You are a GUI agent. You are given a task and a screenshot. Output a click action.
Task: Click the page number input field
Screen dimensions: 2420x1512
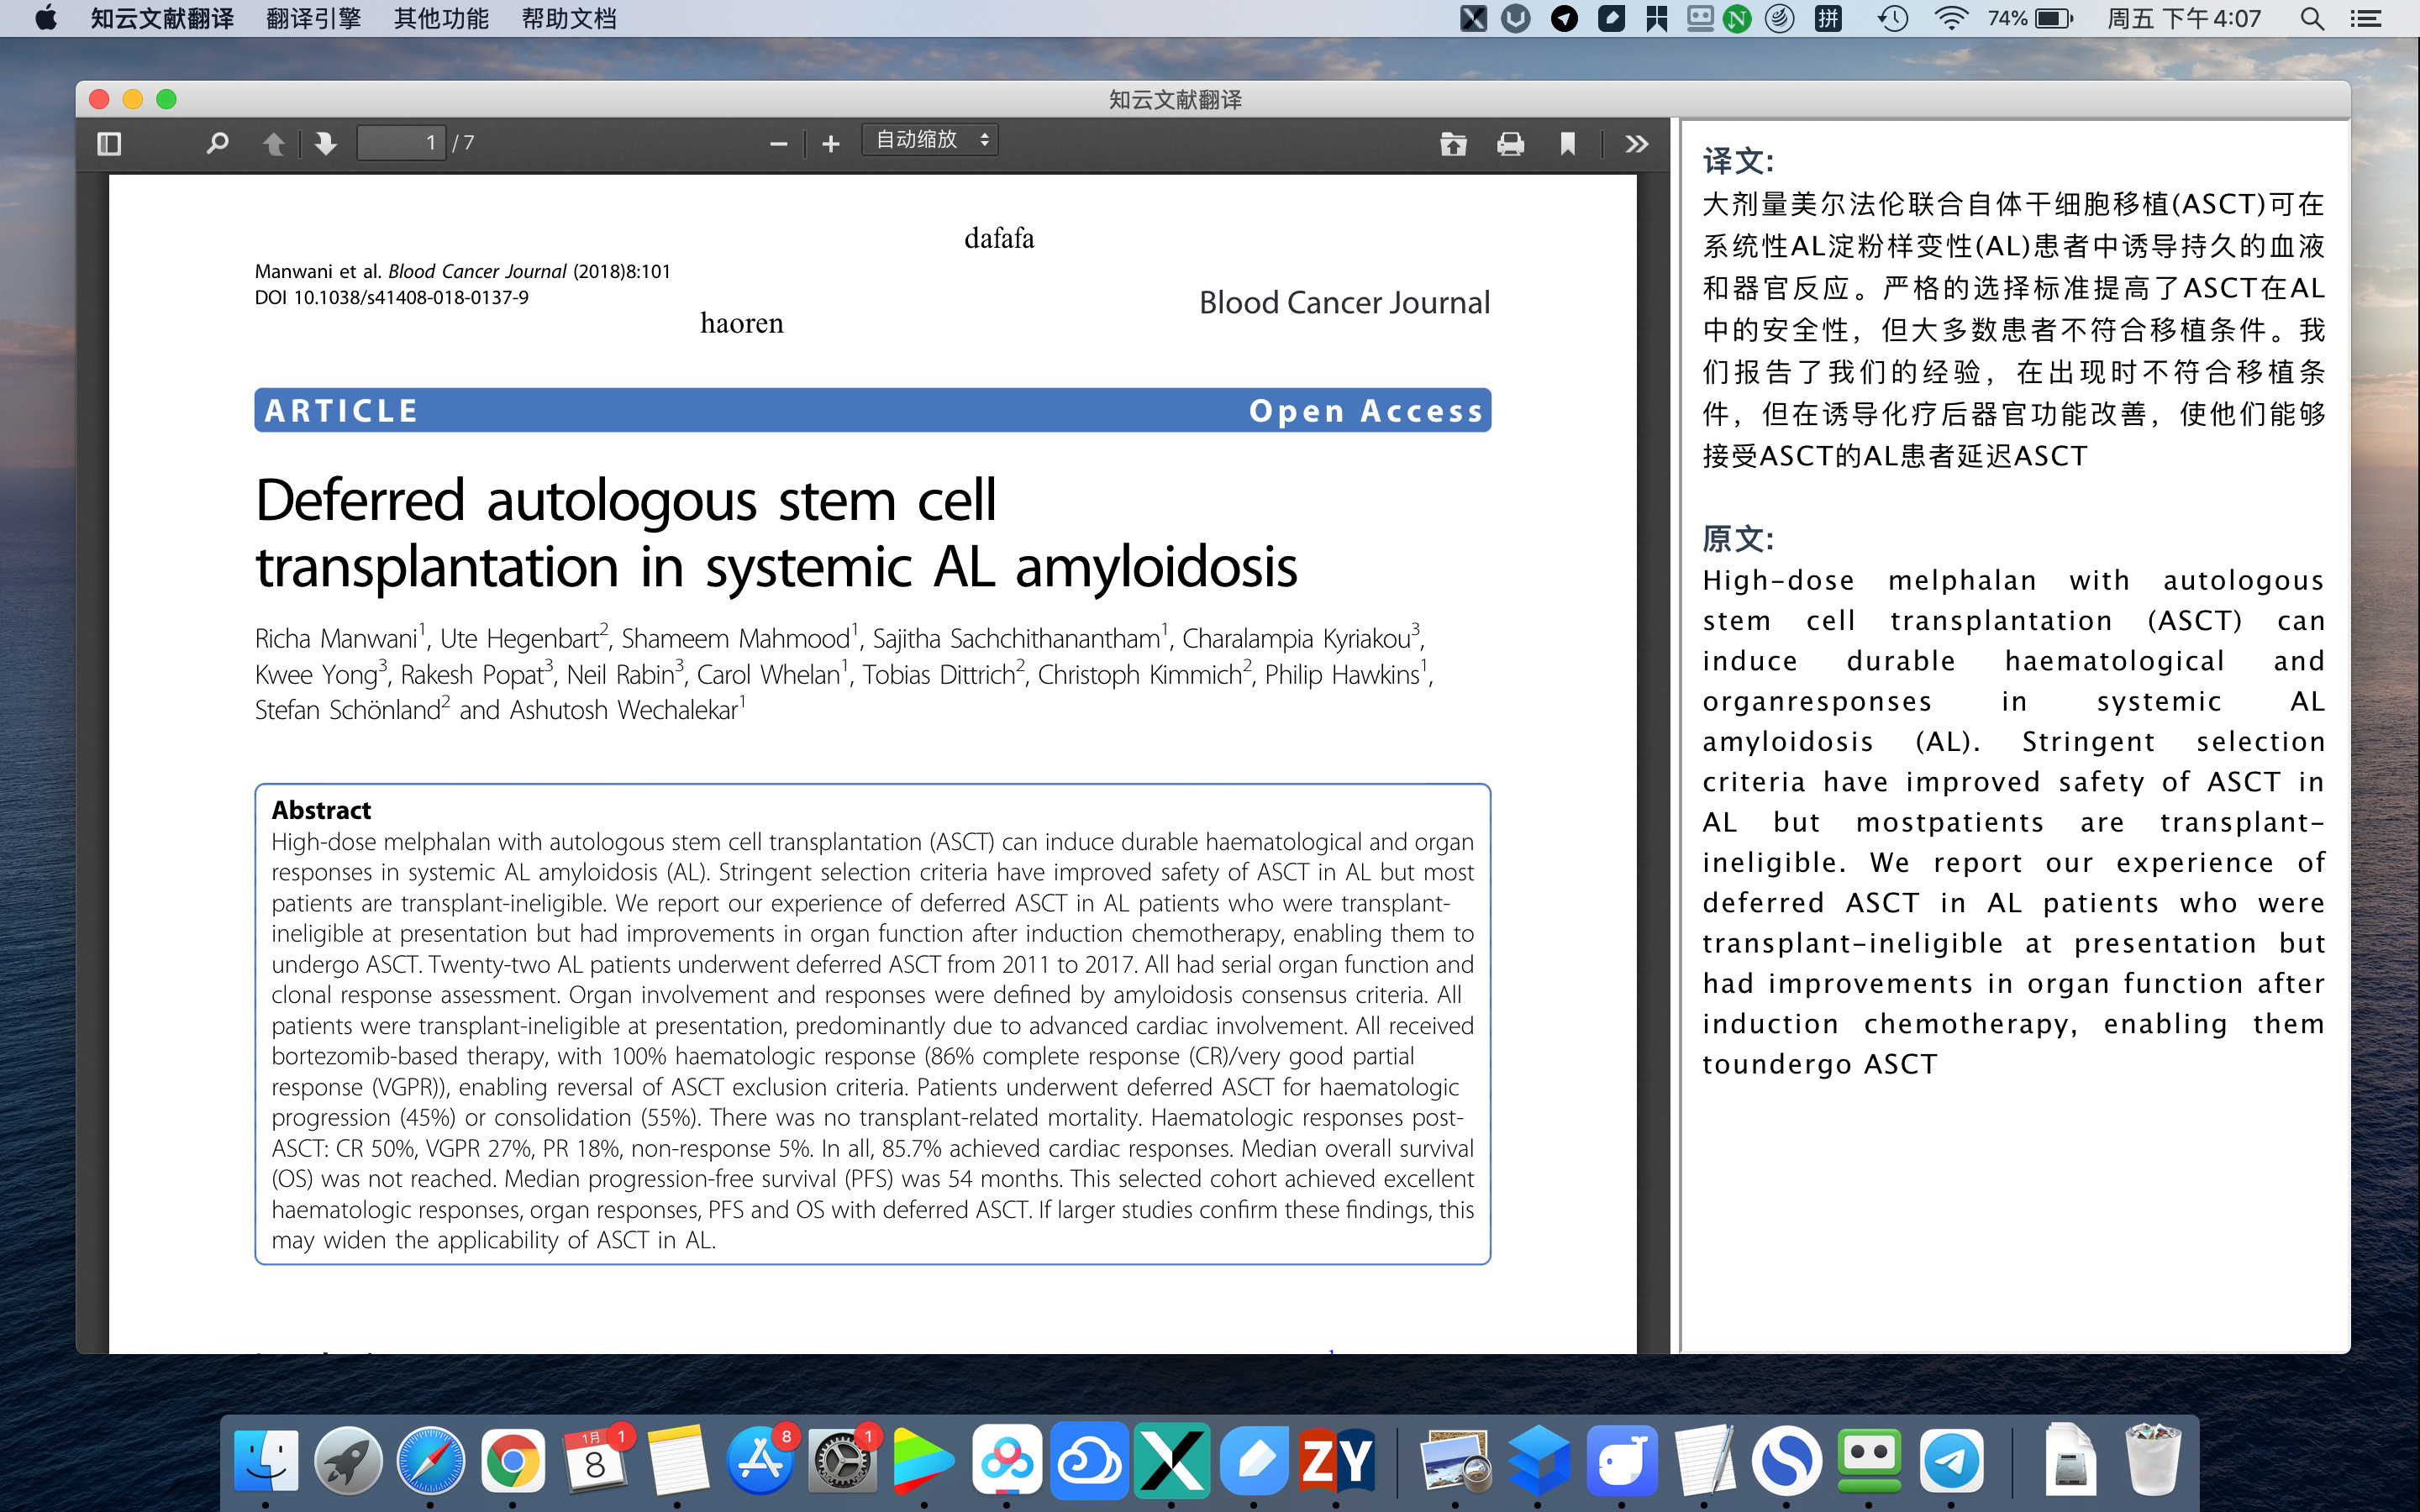pyautogui.click(x=401, y=143)
